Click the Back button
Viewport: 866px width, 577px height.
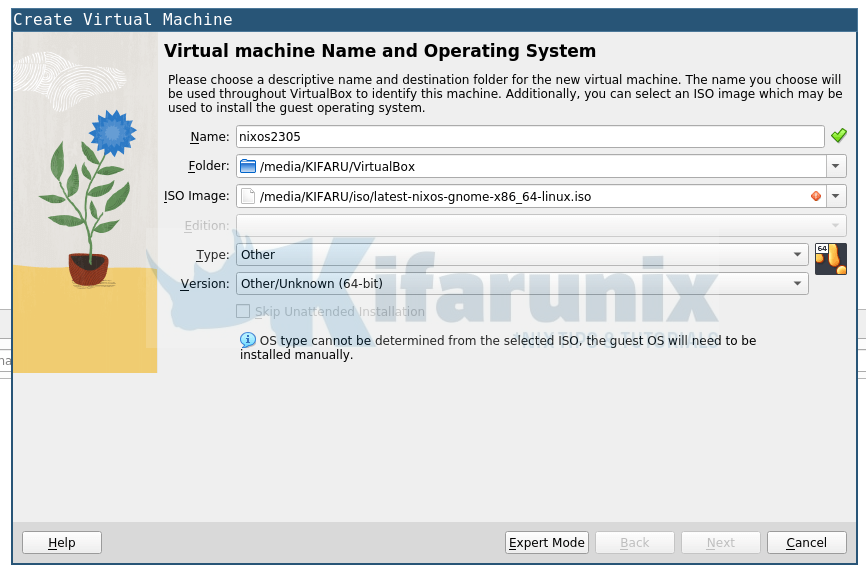(x=635, y=542)
